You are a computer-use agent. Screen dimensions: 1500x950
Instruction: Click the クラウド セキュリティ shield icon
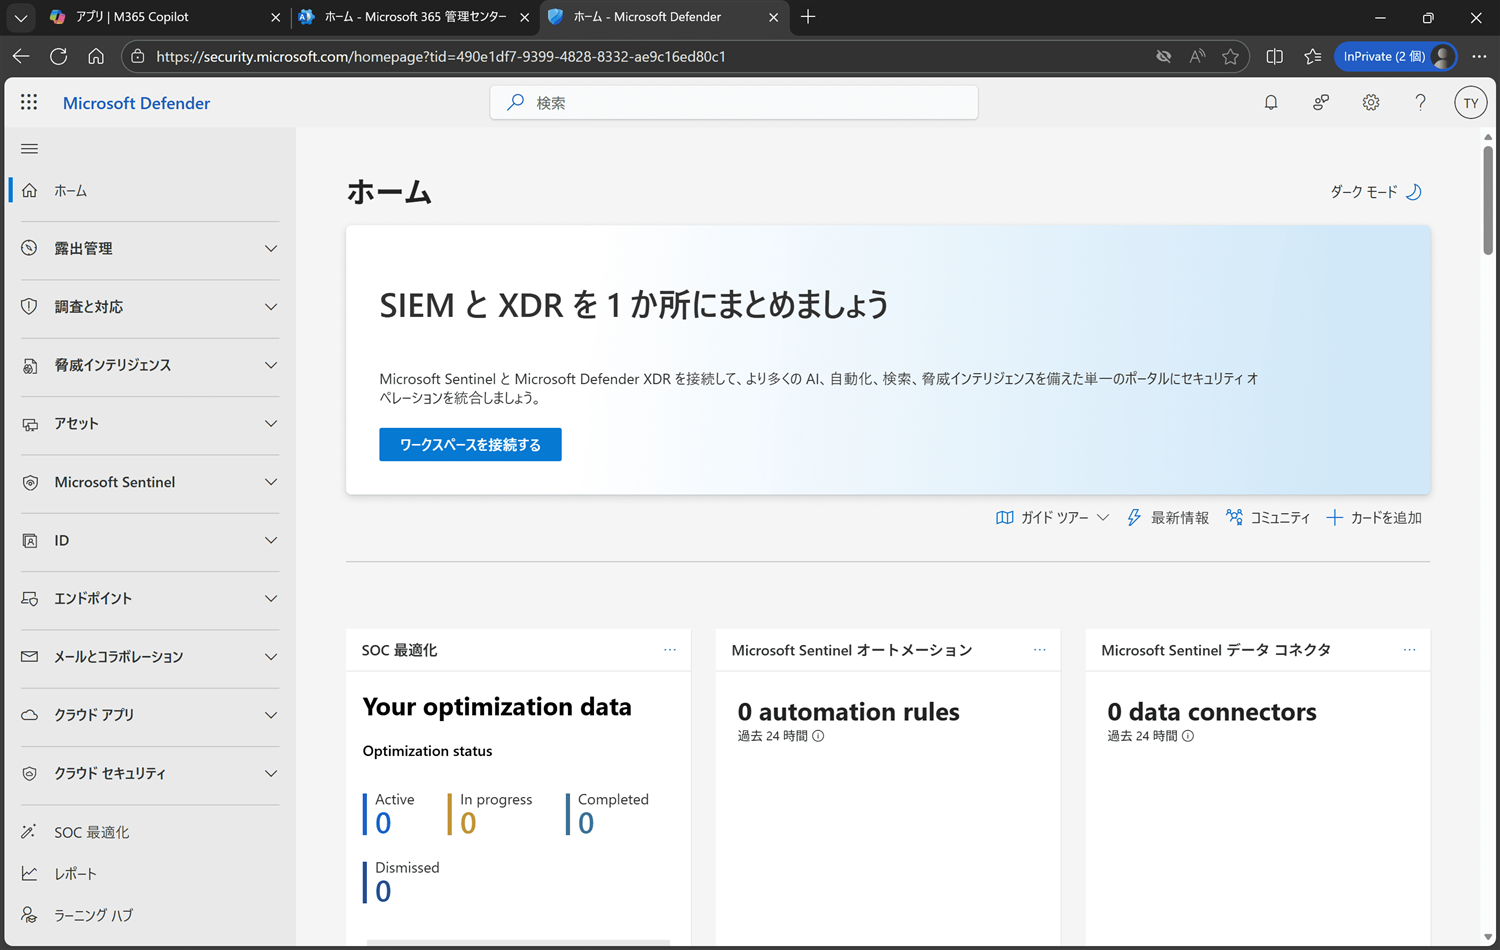click(30, 773)
